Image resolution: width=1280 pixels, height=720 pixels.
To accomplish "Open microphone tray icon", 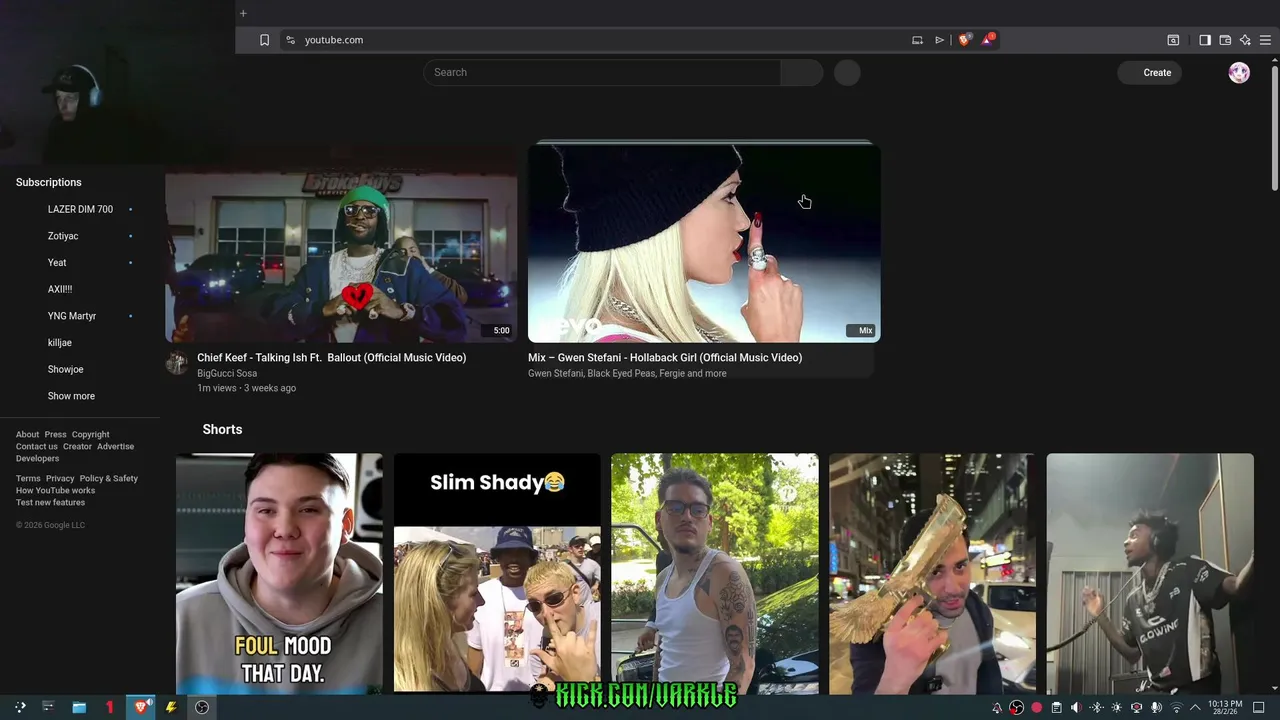I will coord(1156,708).
